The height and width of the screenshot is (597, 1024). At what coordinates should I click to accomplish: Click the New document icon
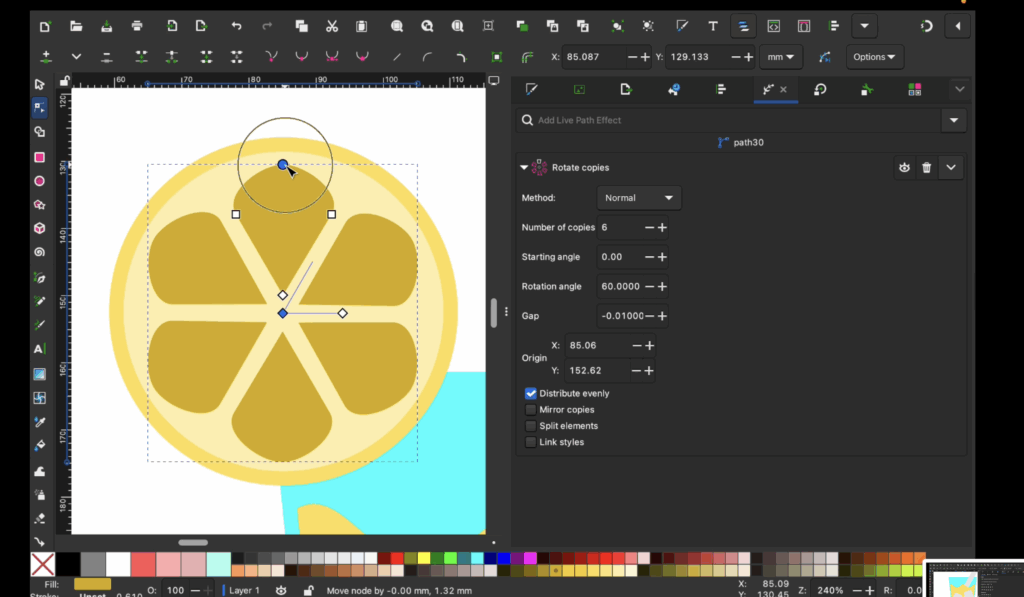[x=45, y=26]
